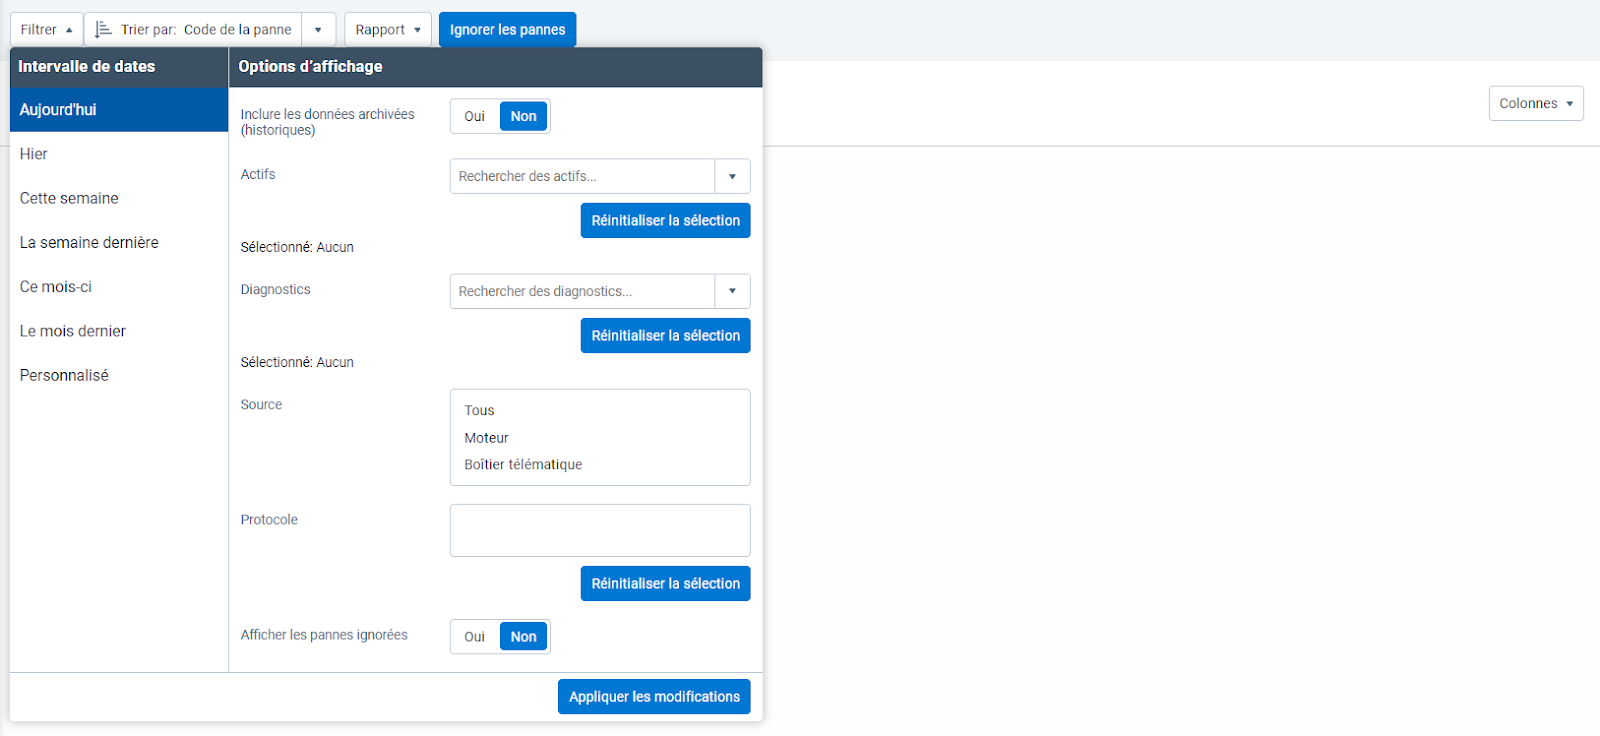Select Moteur in the Source list
This screenshot has height=736, width=1600.
[600, 438]
